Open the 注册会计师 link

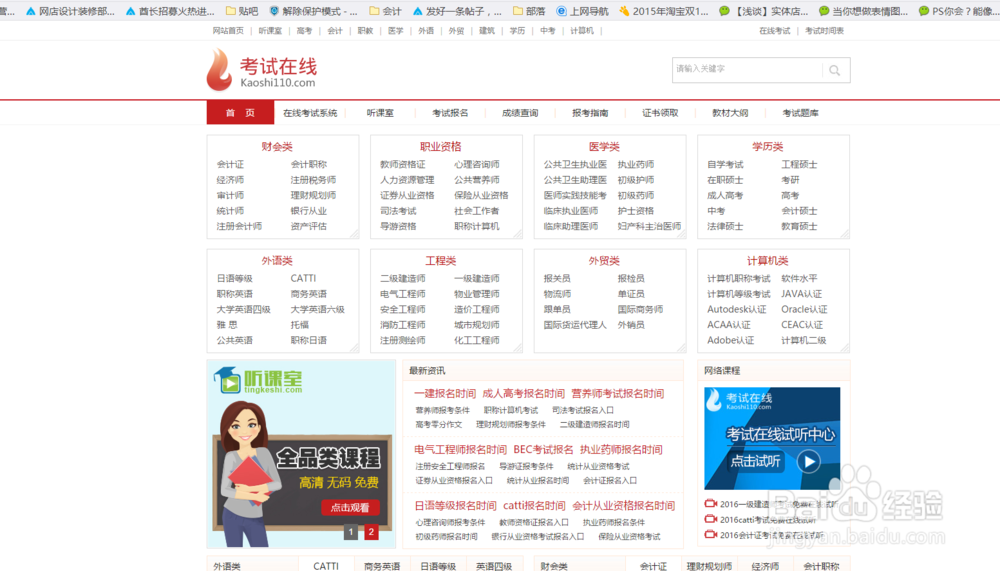click(239, 226)
